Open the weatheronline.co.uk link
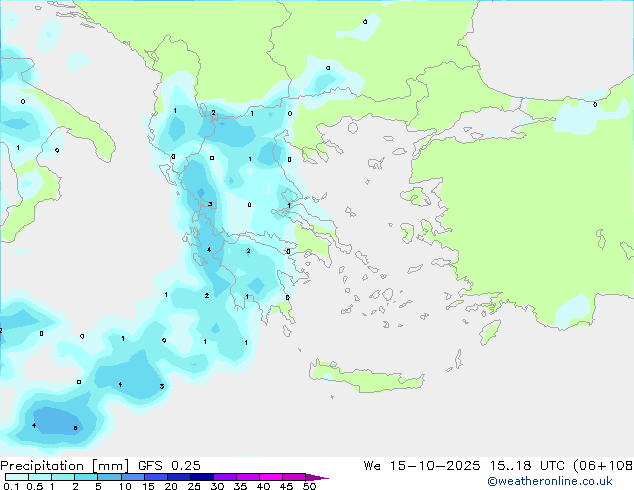The image size is (634, 490). [x=550, y=481]
